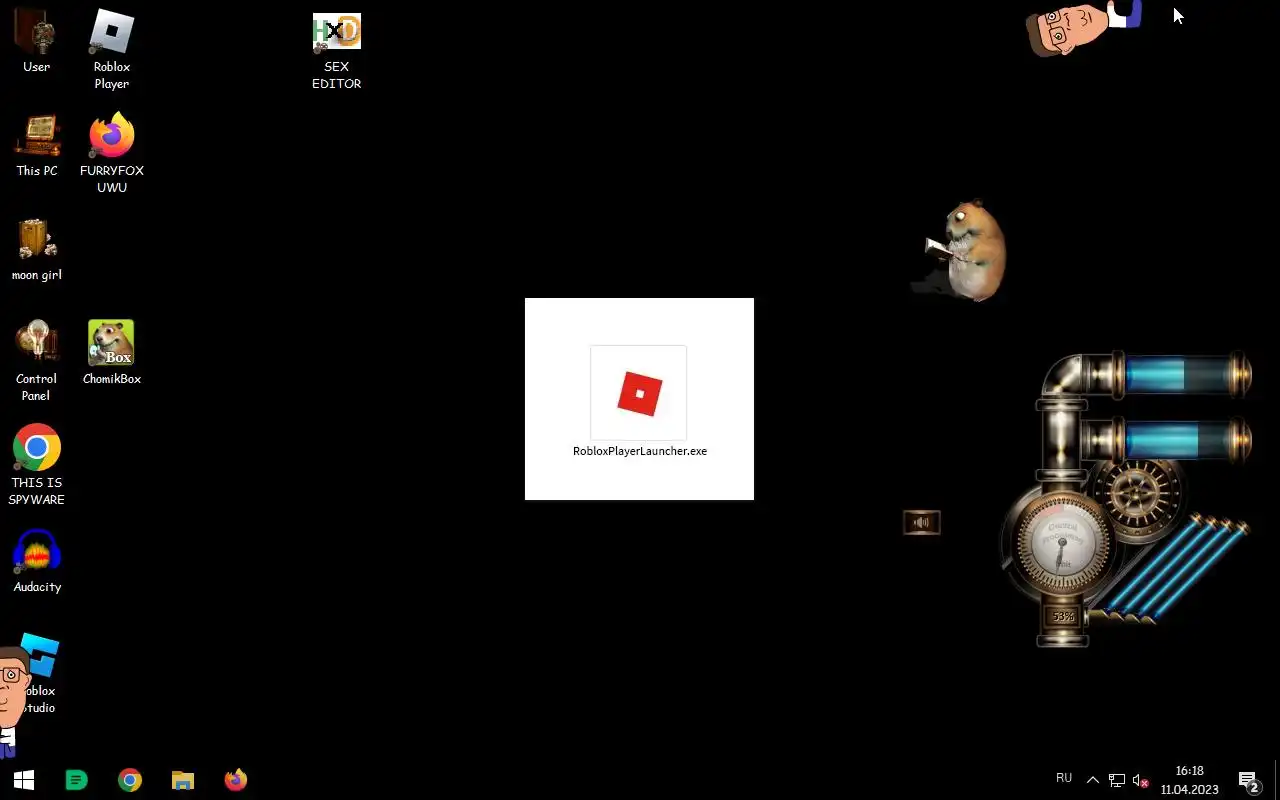
Task: Select the Audacity desktop shortcut
Action: (37, 561)
